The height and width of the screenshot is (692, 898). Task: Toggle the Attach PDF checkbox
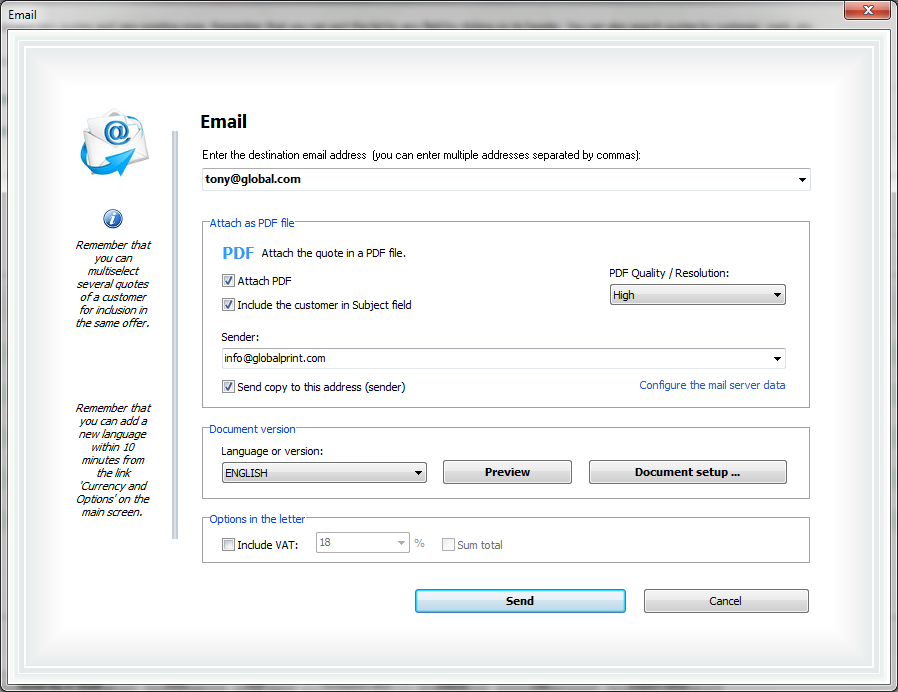228,281
